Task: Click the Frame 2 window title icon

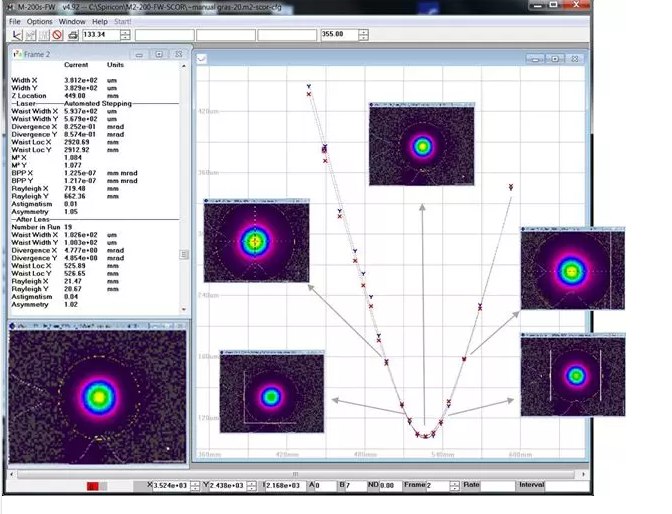Action: pyautogui.click(x=17, y=54)
